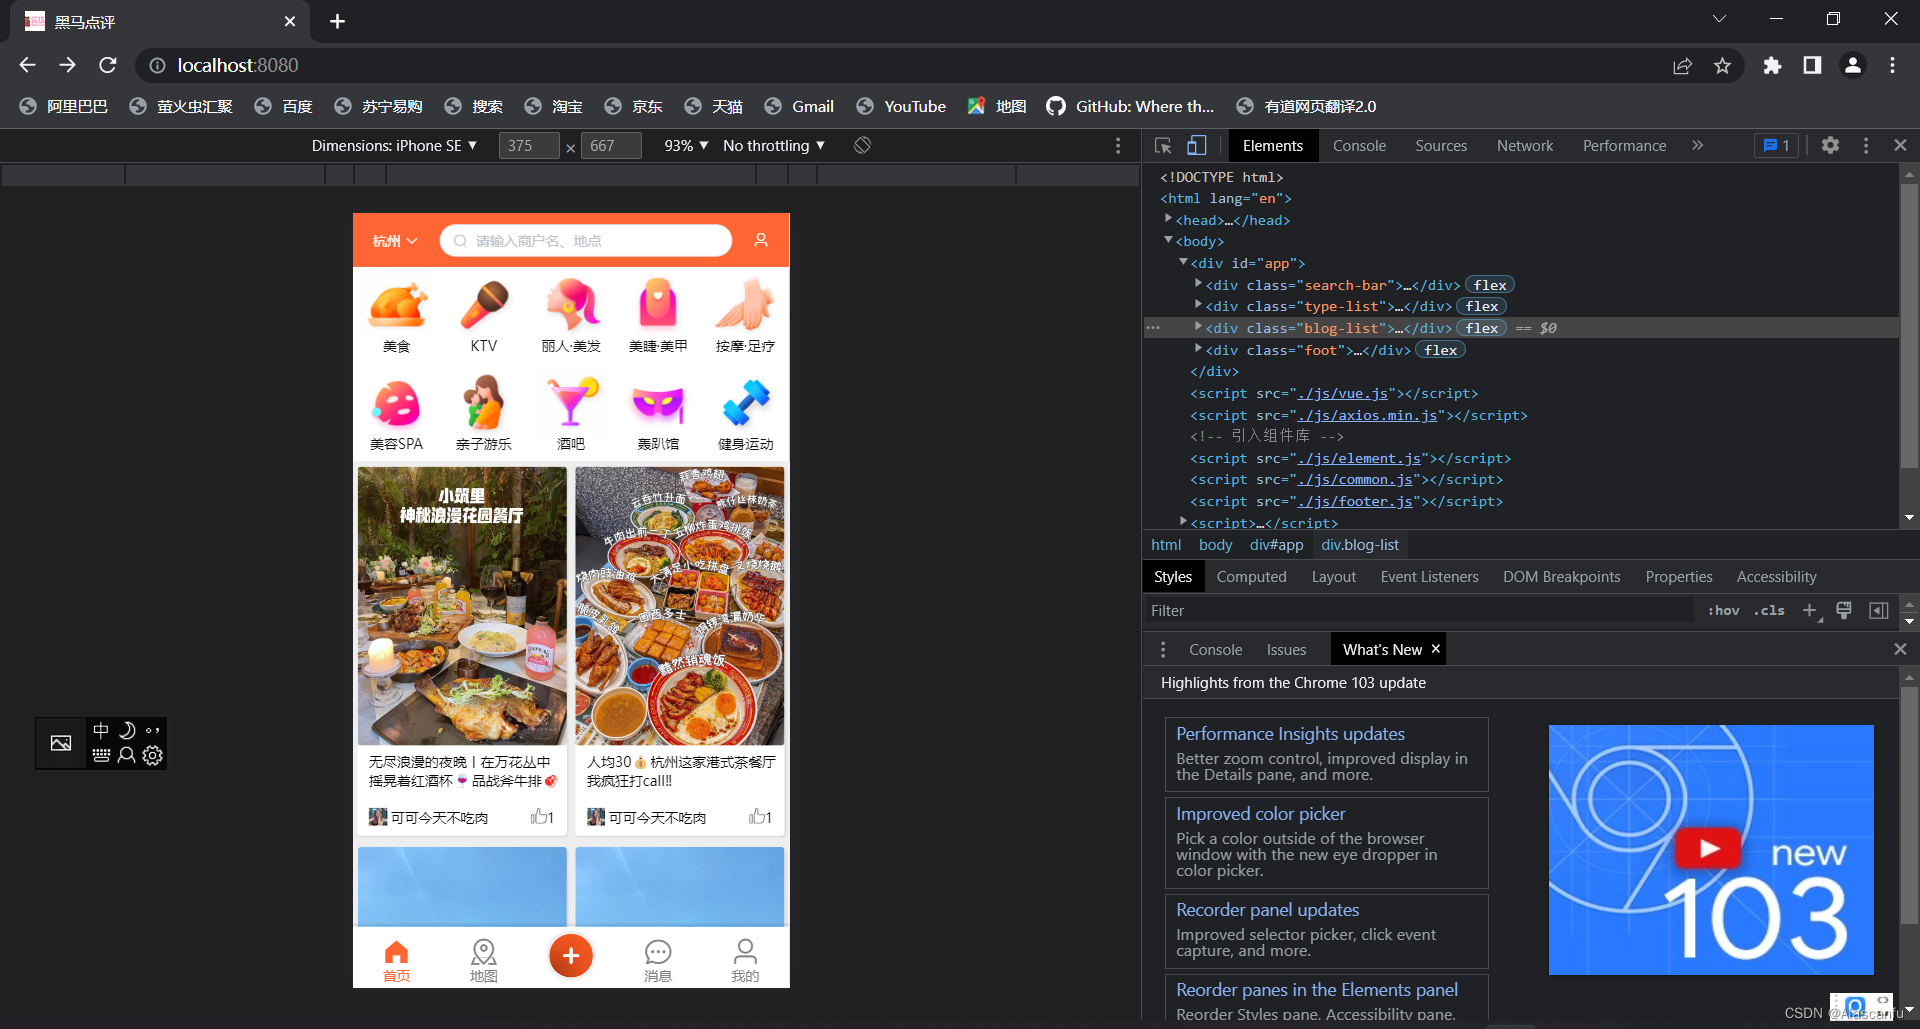Open the Chrome extensions puzzle icon
Screen dimensions: 1920x1029
1772,65
